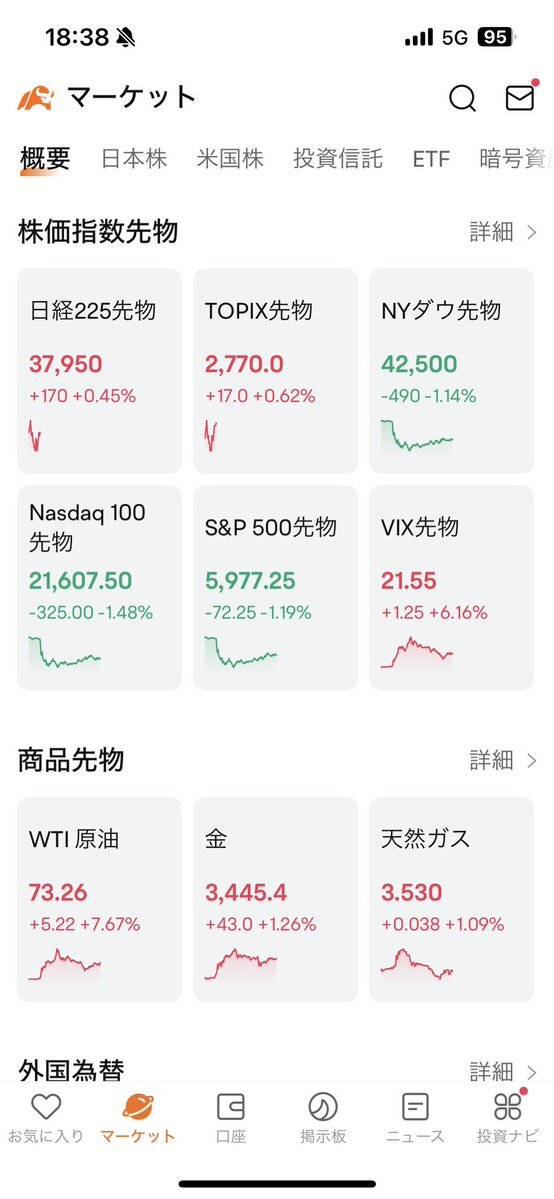Expand 外国為替 details chevron
Screen dimensions: 554x1199
point(532,1071)
